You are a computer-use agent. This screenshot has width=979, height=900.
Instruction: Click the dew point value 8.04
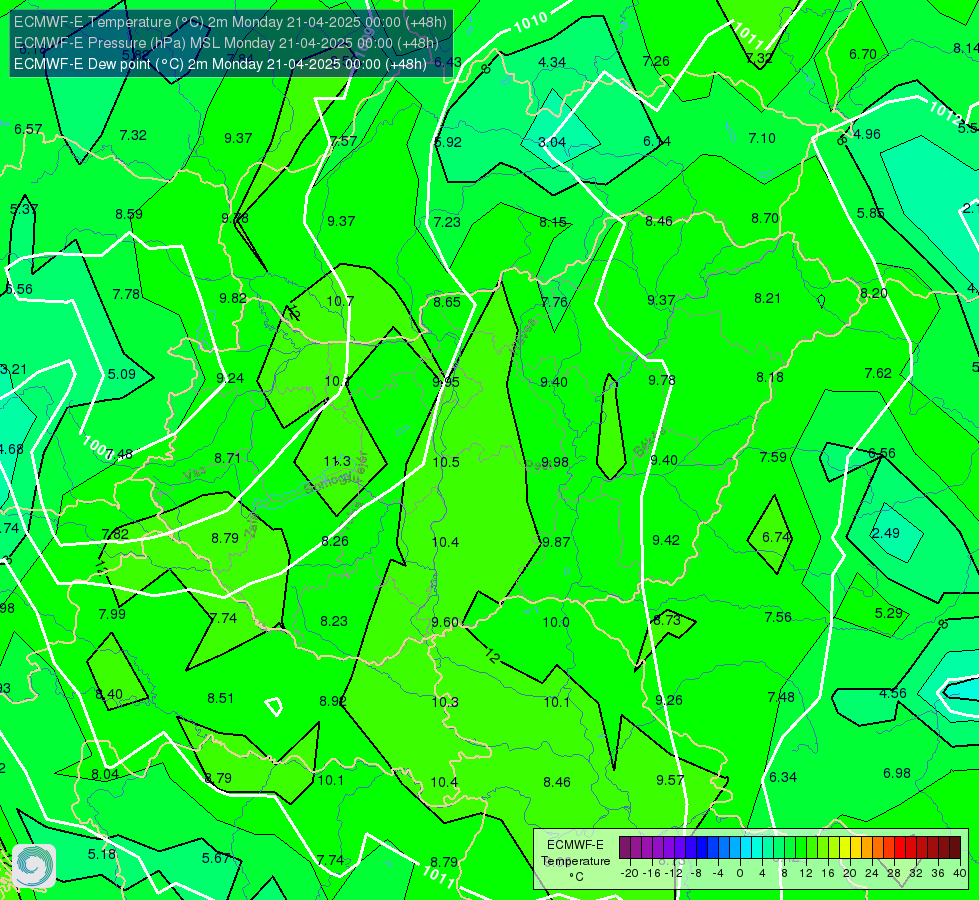tap(105, 774)
